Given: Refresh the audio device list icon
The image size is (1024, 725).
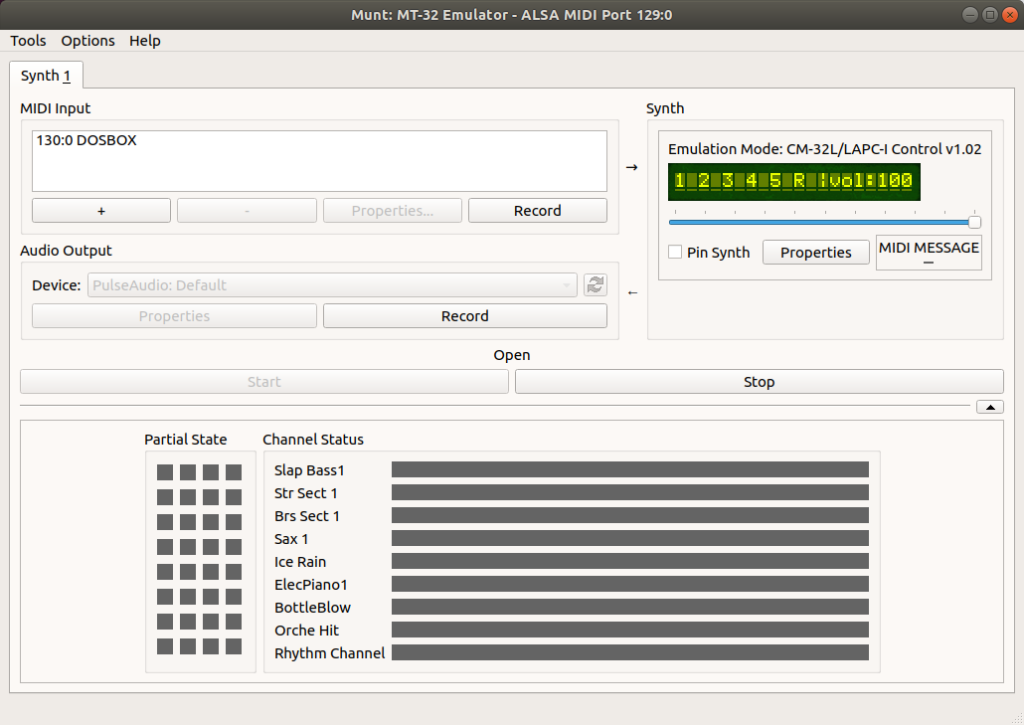Looking at the screenshot, I should tap(595, 285).
